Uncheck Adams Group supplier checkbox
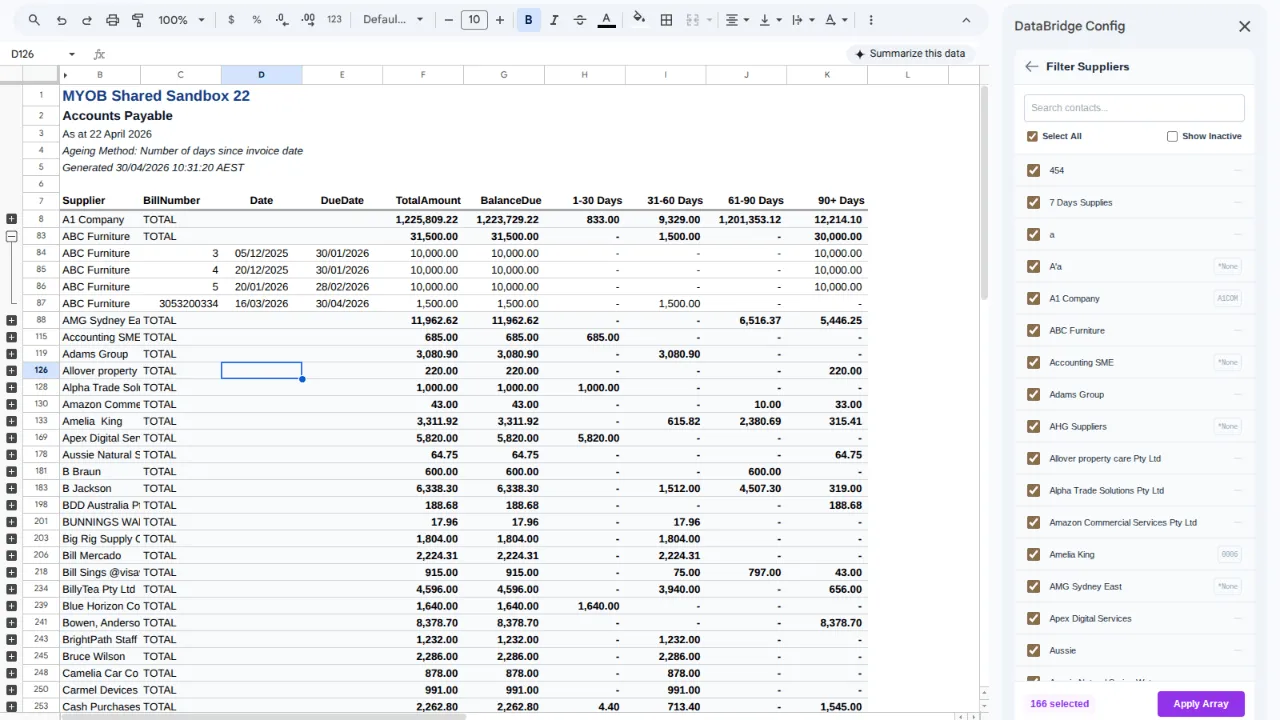1280x720 pixels. coord(1033,395)
